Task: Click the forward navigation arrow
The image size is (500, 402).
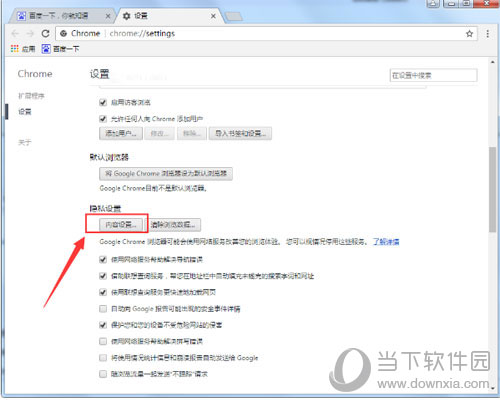Action: tap(30, 33)
